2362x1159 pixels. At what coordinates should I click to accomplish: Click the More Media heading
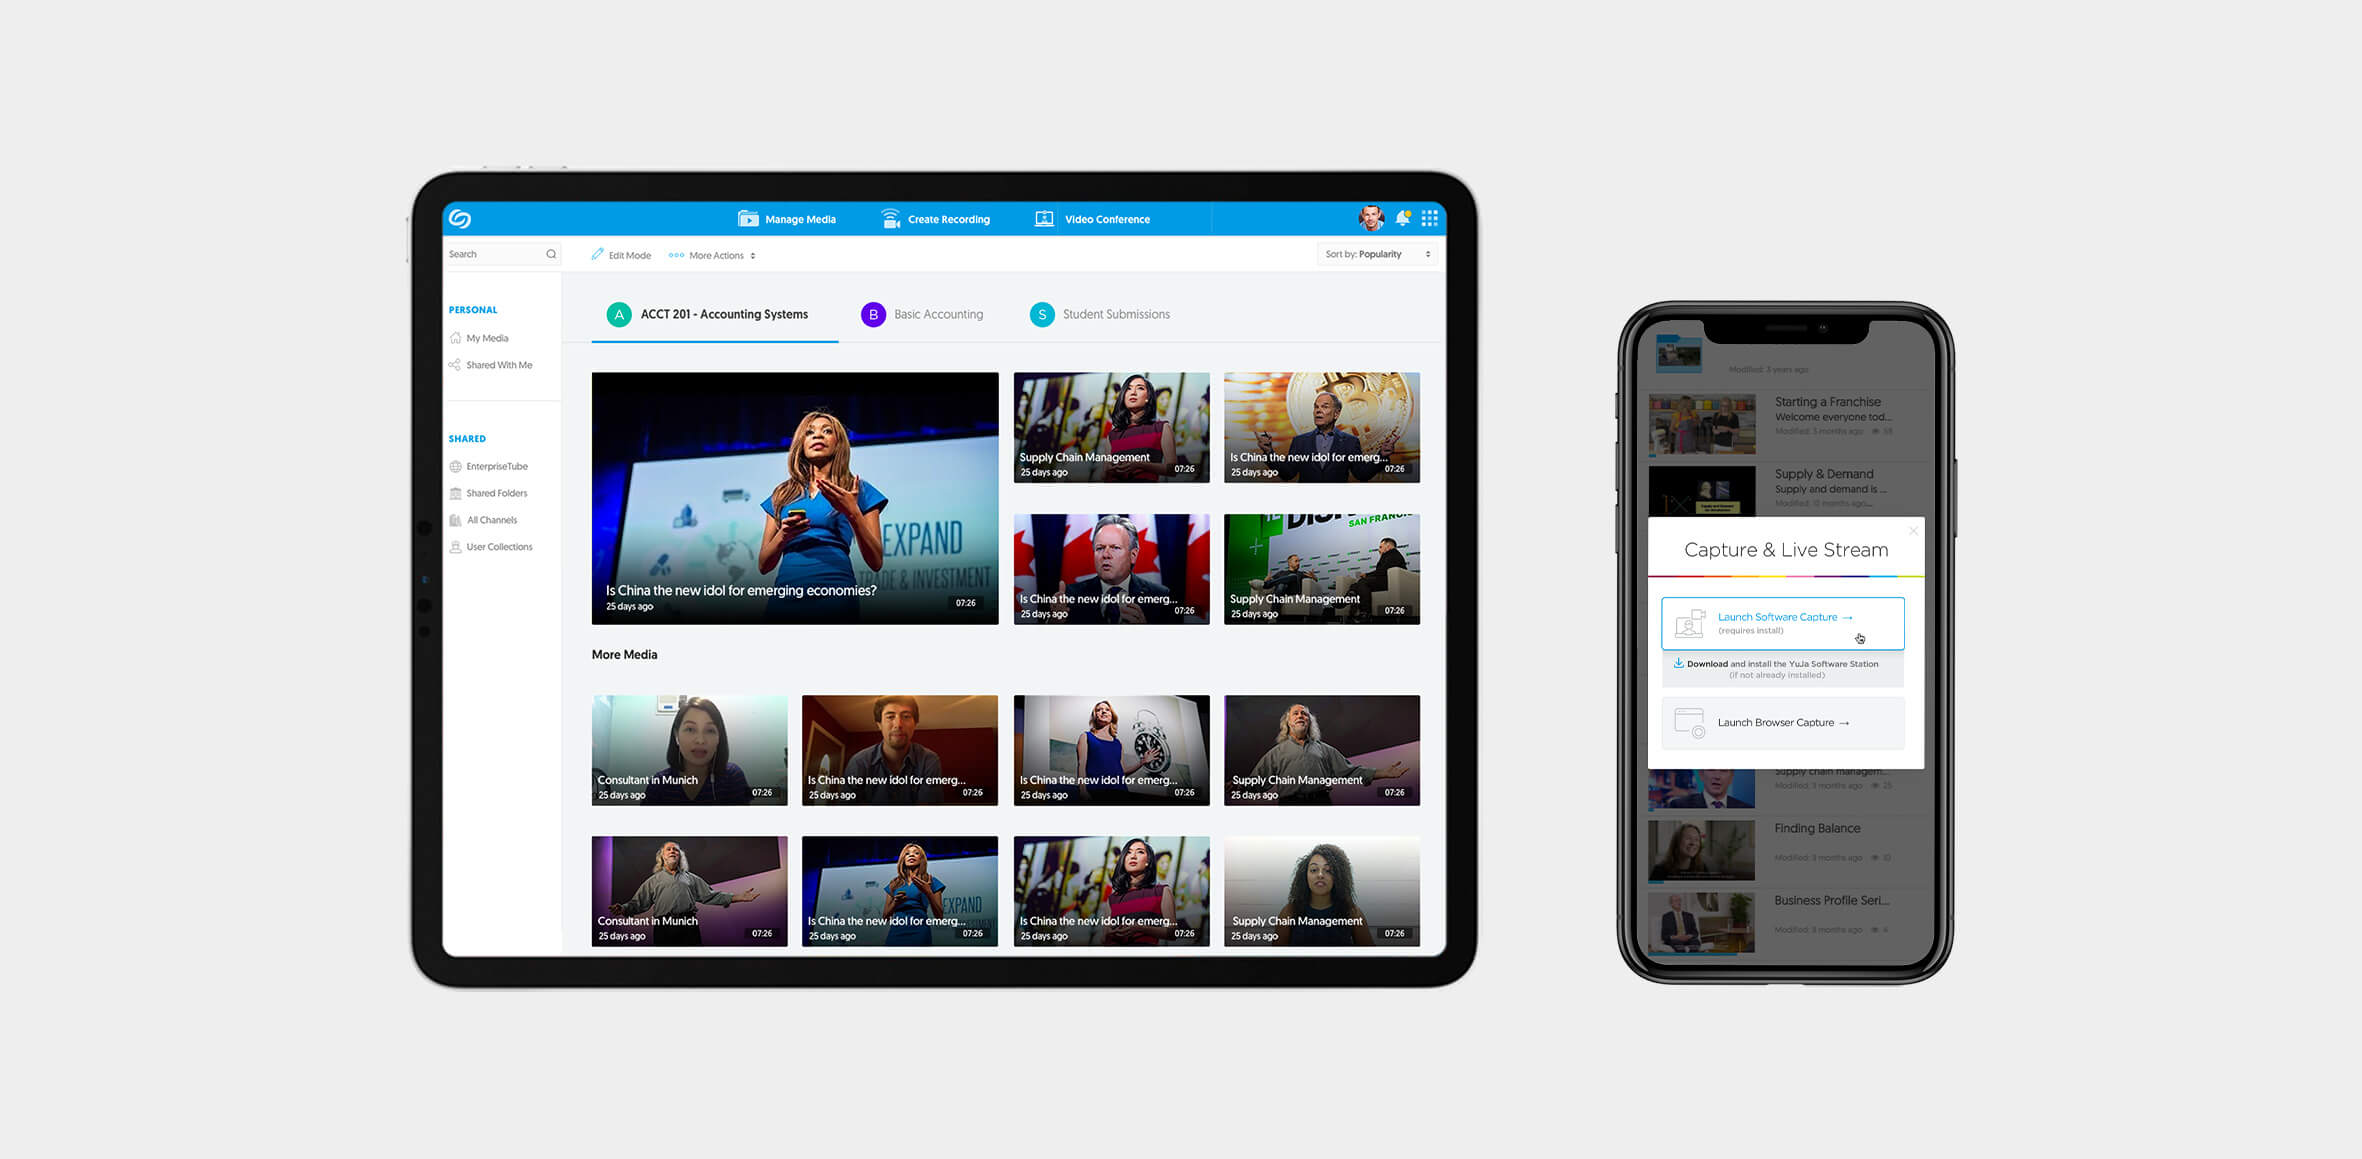tap(624, 655)
